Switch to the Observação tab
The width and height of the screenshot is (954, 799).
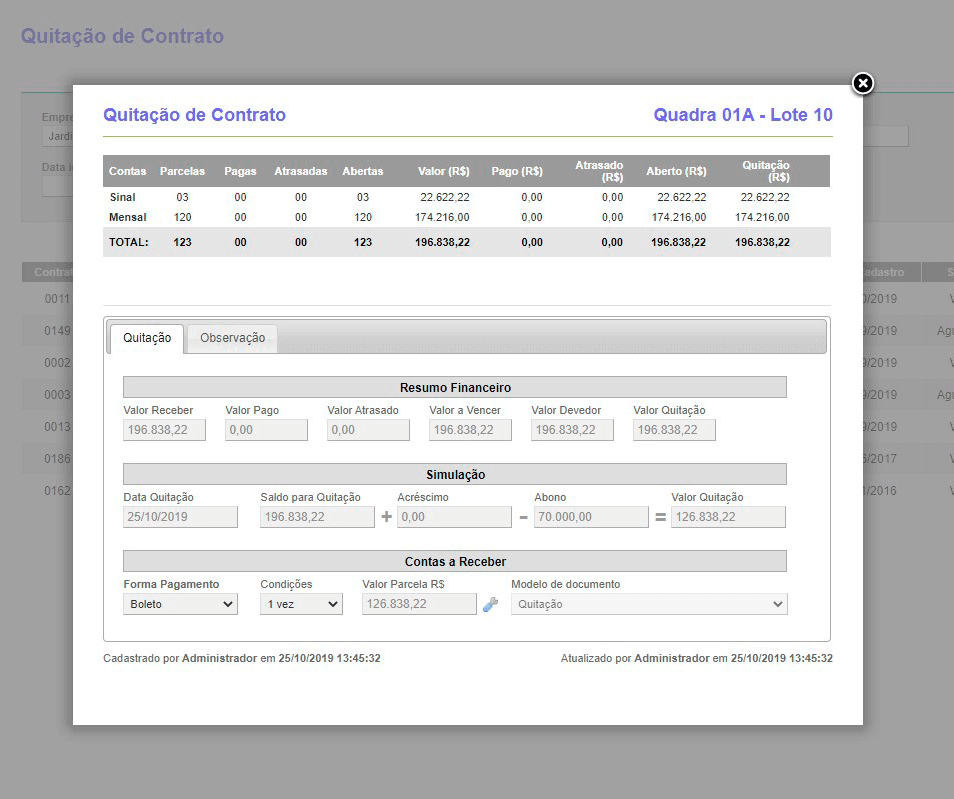(x=232, y=338)
